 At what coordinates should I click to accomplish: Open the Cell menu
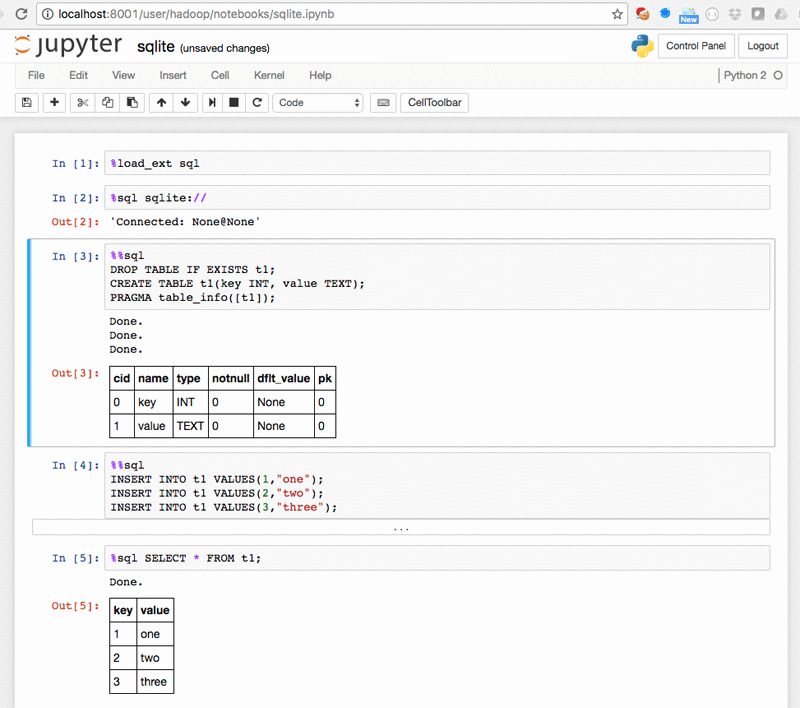(x=220, y=75)
